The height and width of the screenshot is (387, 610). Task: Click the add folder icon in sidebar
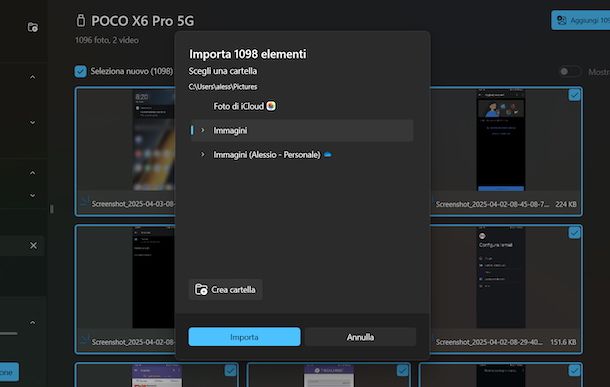click(x=33, y=27)
